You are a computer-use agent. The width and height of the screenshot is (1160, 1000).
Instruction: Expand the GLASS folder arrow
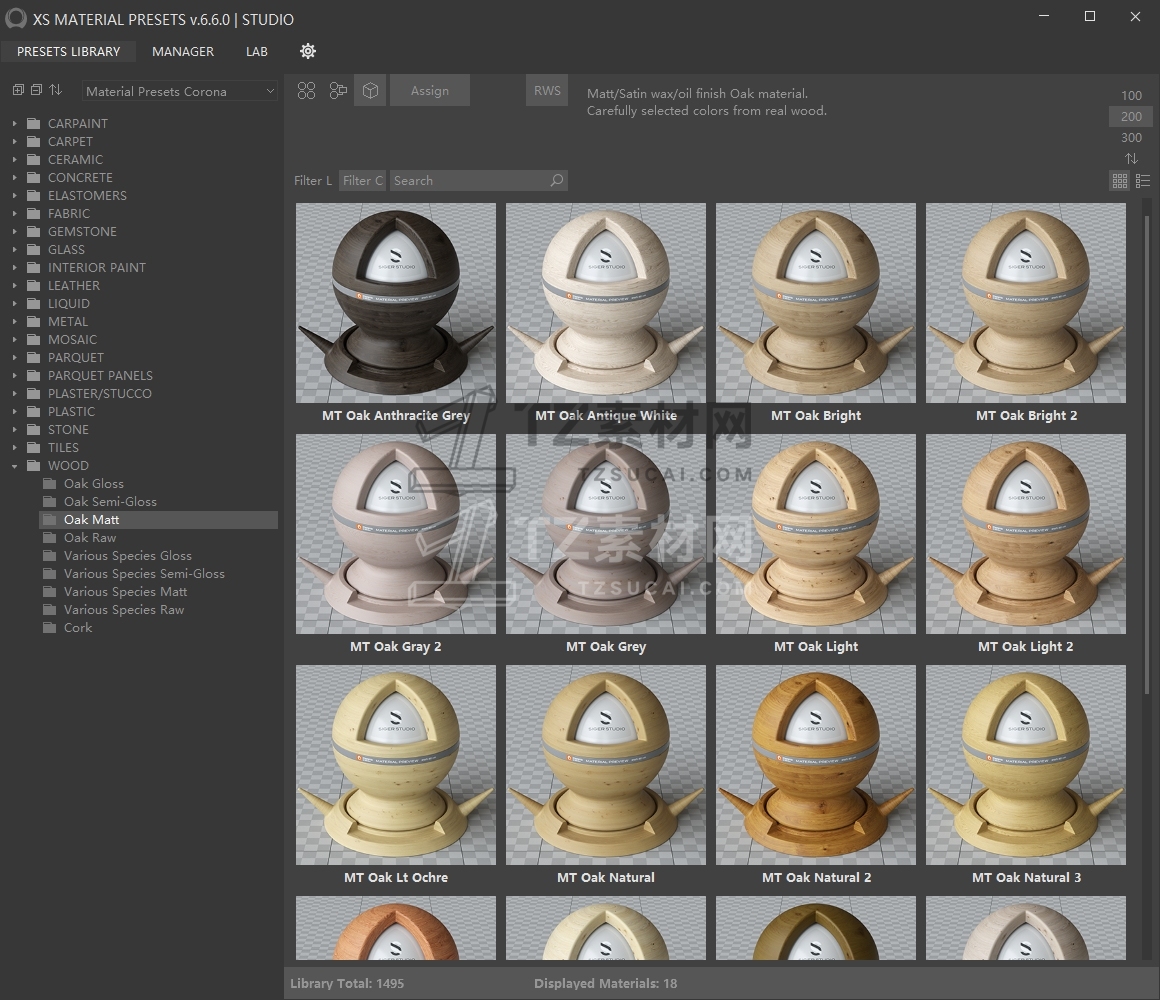click(14, 250)
